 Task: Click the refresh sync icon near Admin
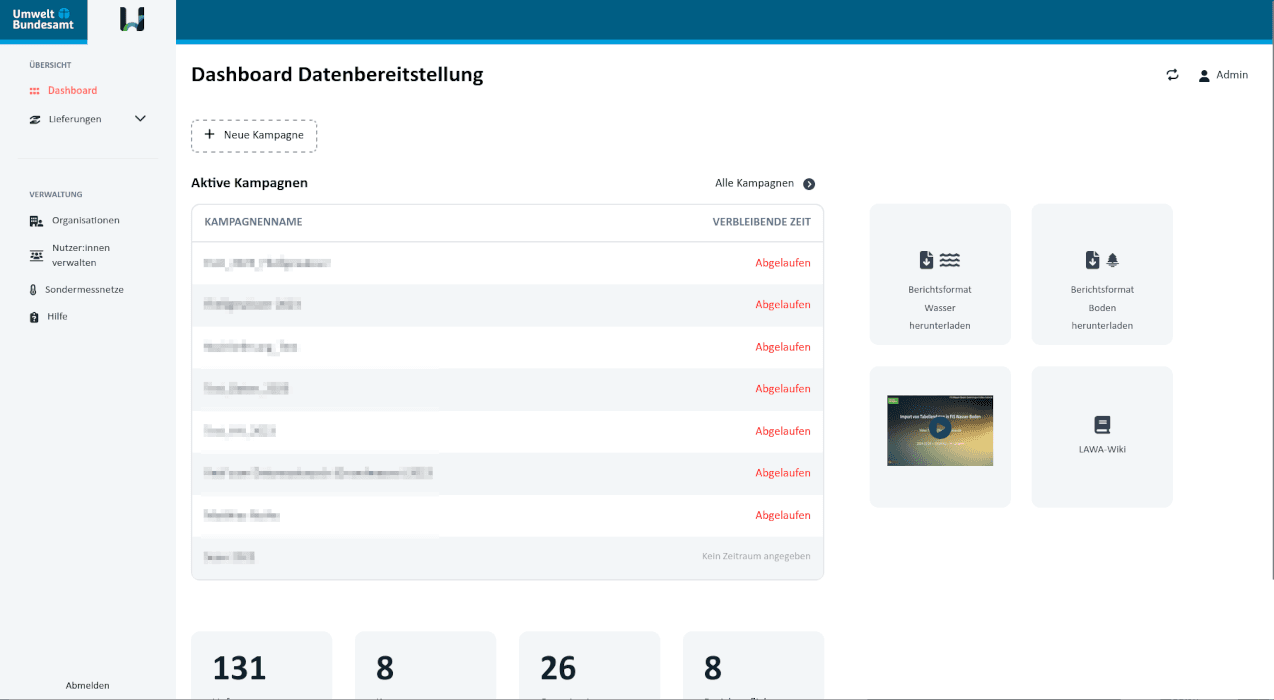pyautogui.click(x=1172, y=75)
